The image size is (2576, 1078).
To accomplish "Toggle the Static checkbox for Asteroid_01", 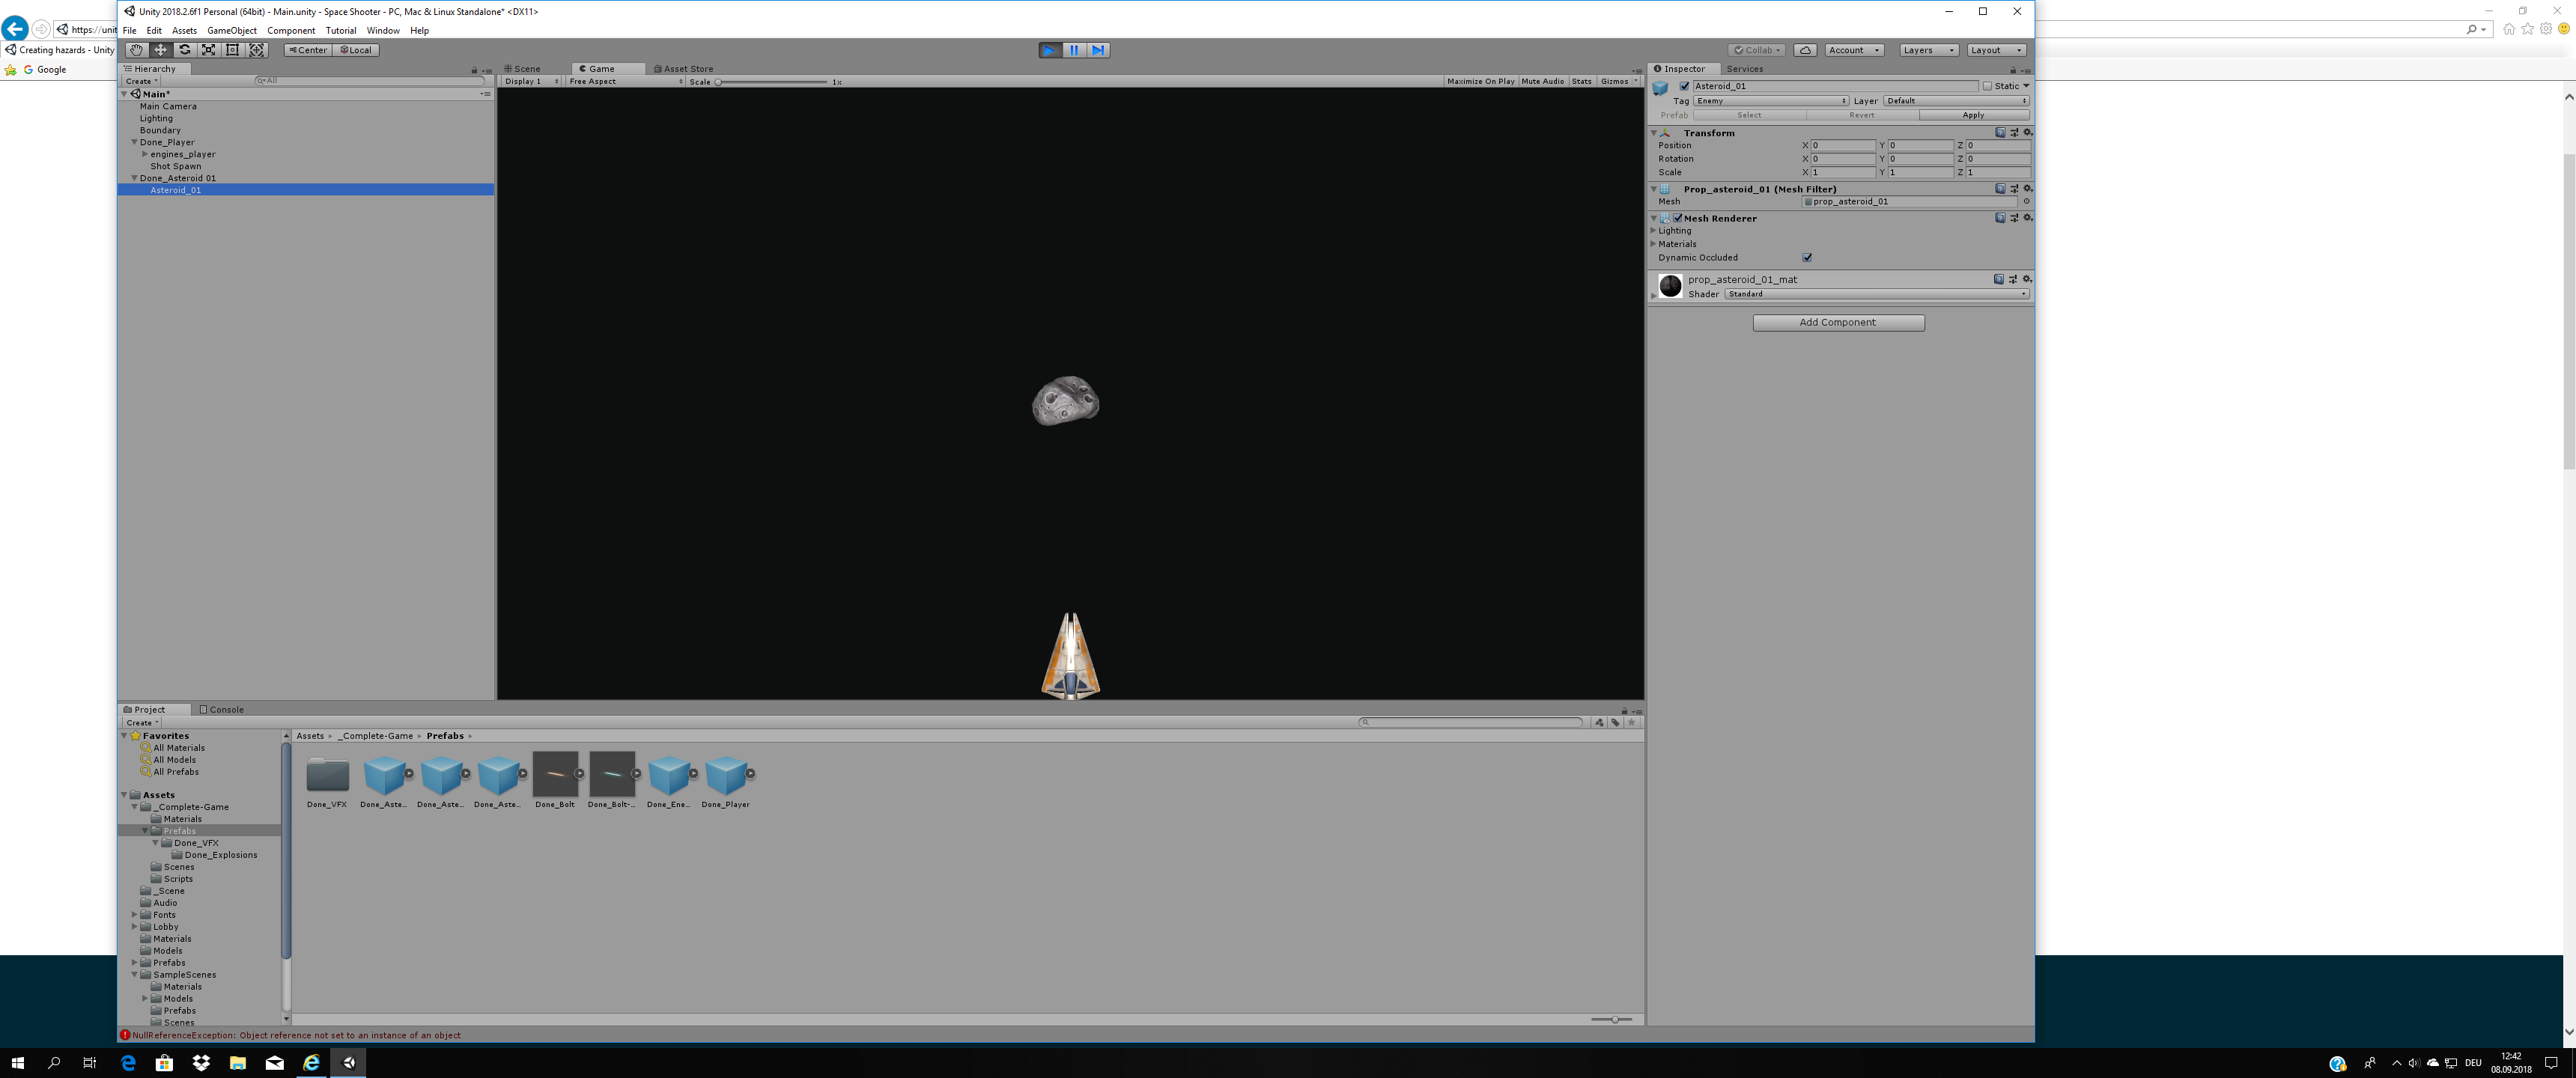I will (1990, 86).
